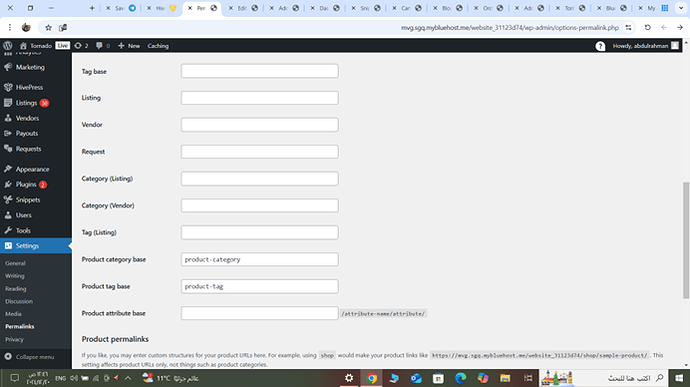Open the Reading settings submenu item
This screenshot has height=387, width=690.
coord(16,289)
